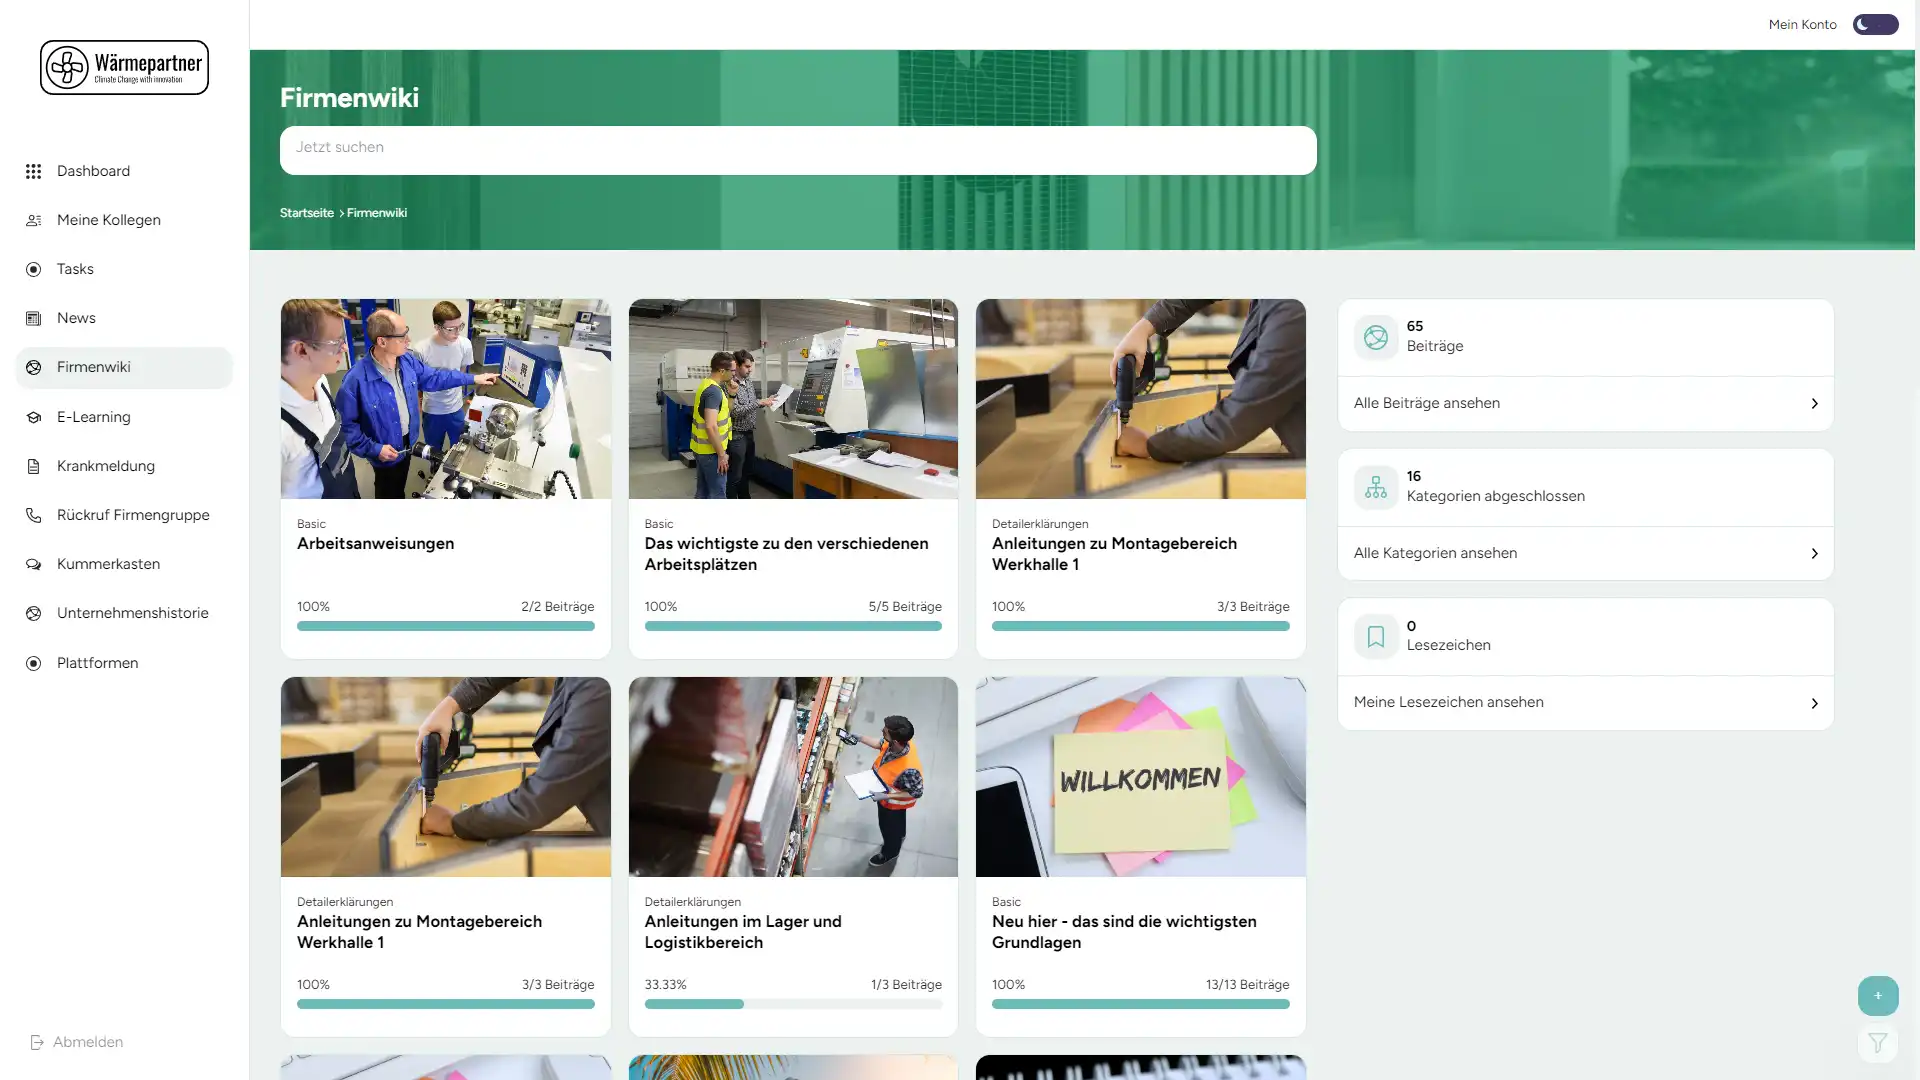
Task: Click 2/2 Beiträge text
Action: pyautogui.click(x=557, y=607)
